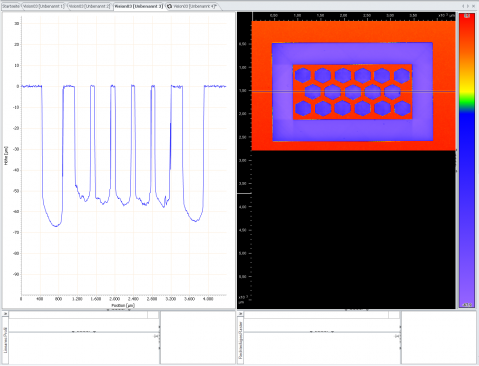Click the top label of the color scale bar
479x366 pixels.
click(x=467, y=16)
